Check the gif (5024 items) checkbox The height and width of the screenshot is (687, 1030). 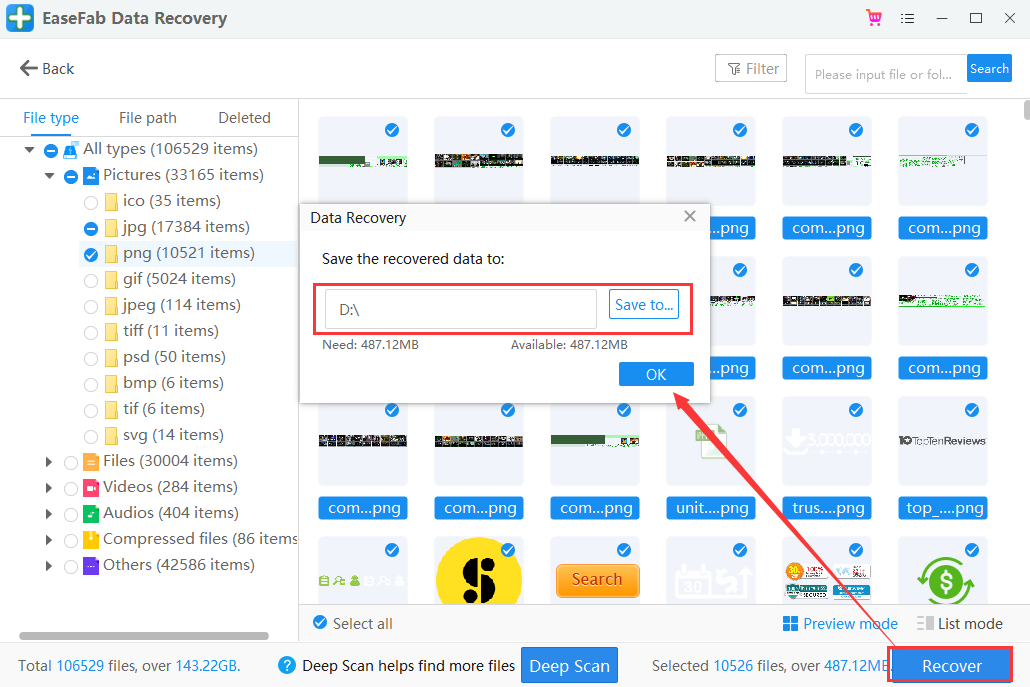[x=91, y=280]
